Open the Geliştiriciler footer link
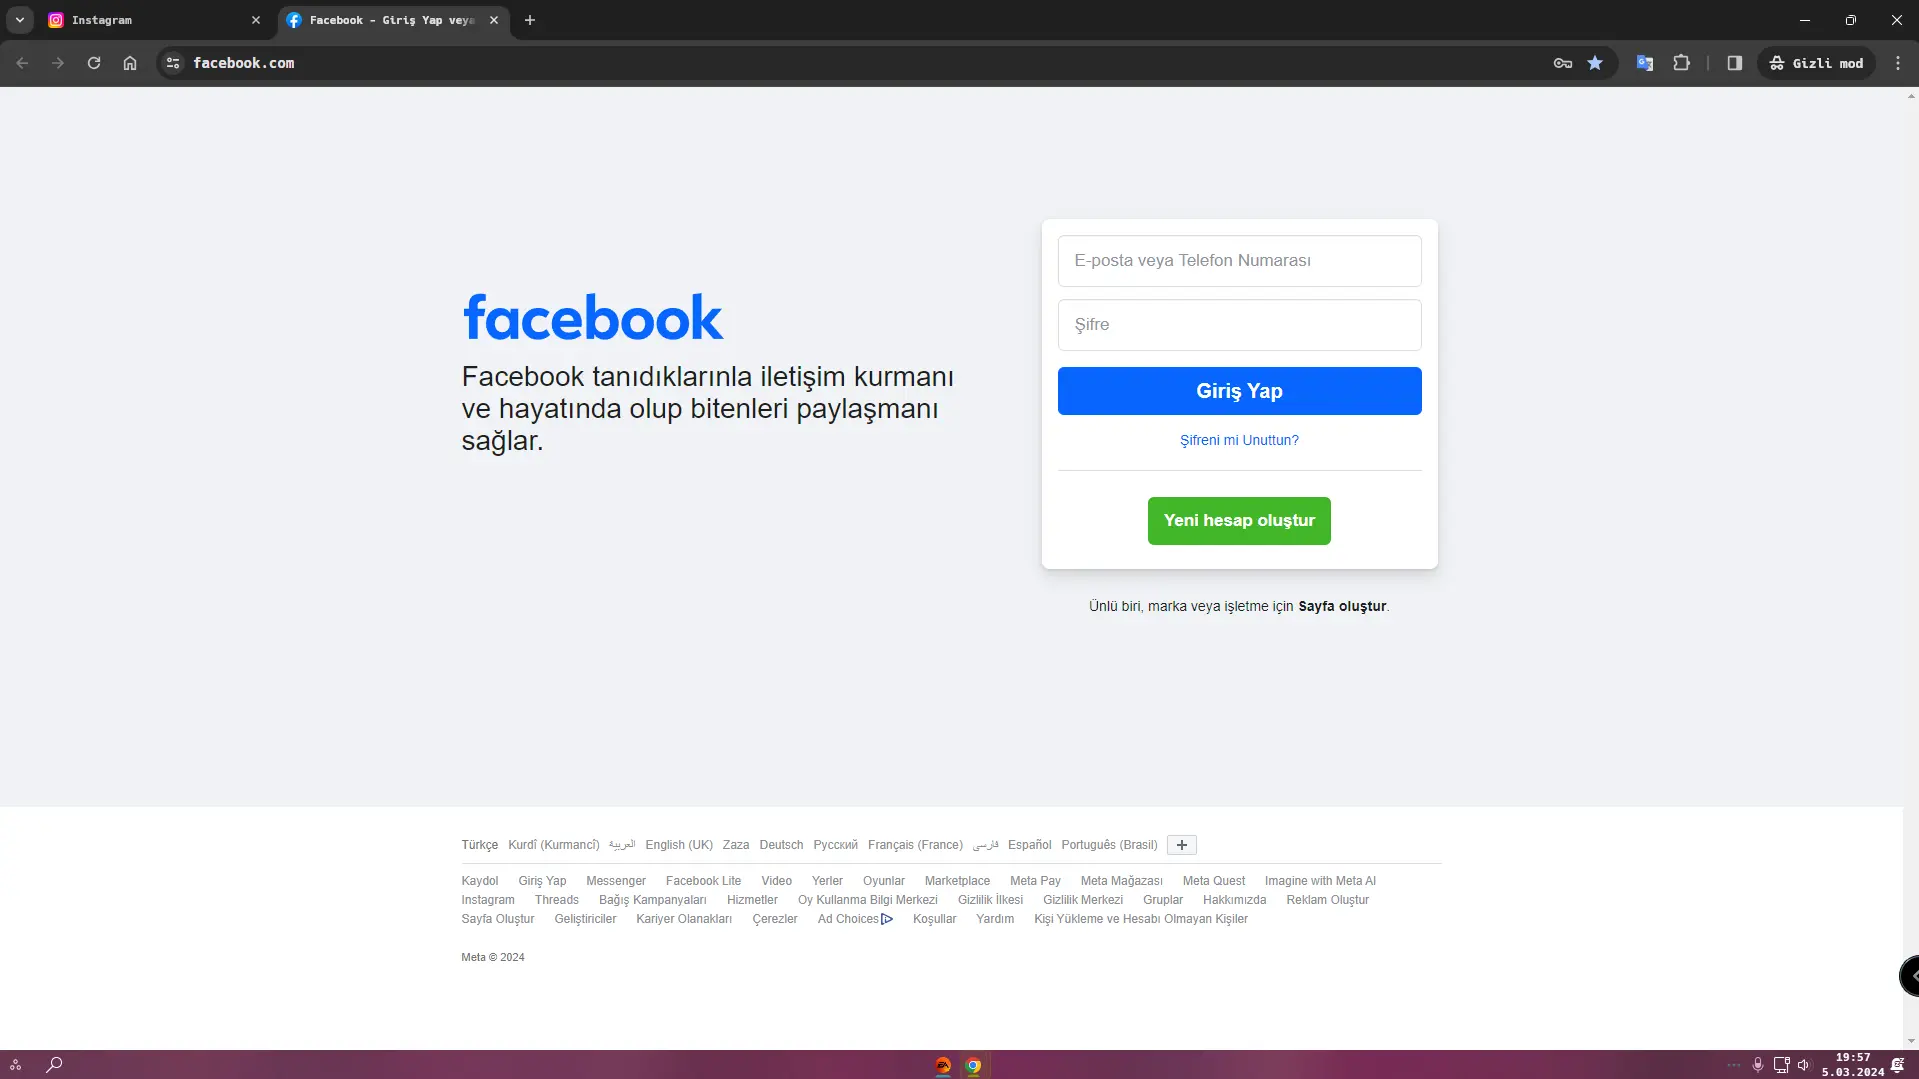 [585, 919]
